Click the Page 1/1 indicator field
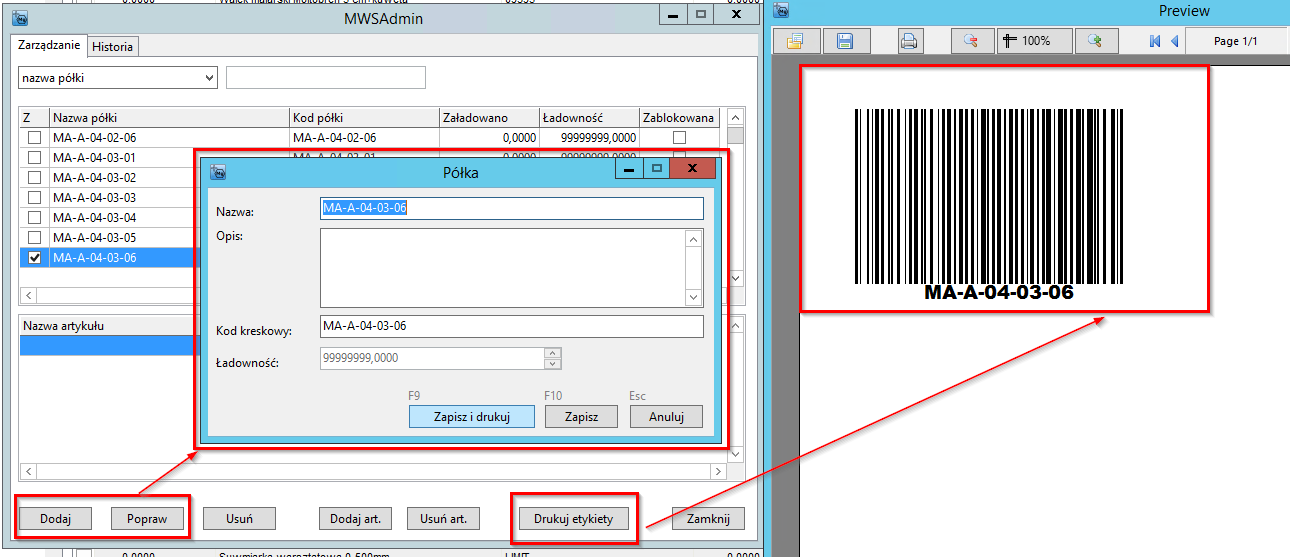Screen dimensions: 1290x557 1235,41
